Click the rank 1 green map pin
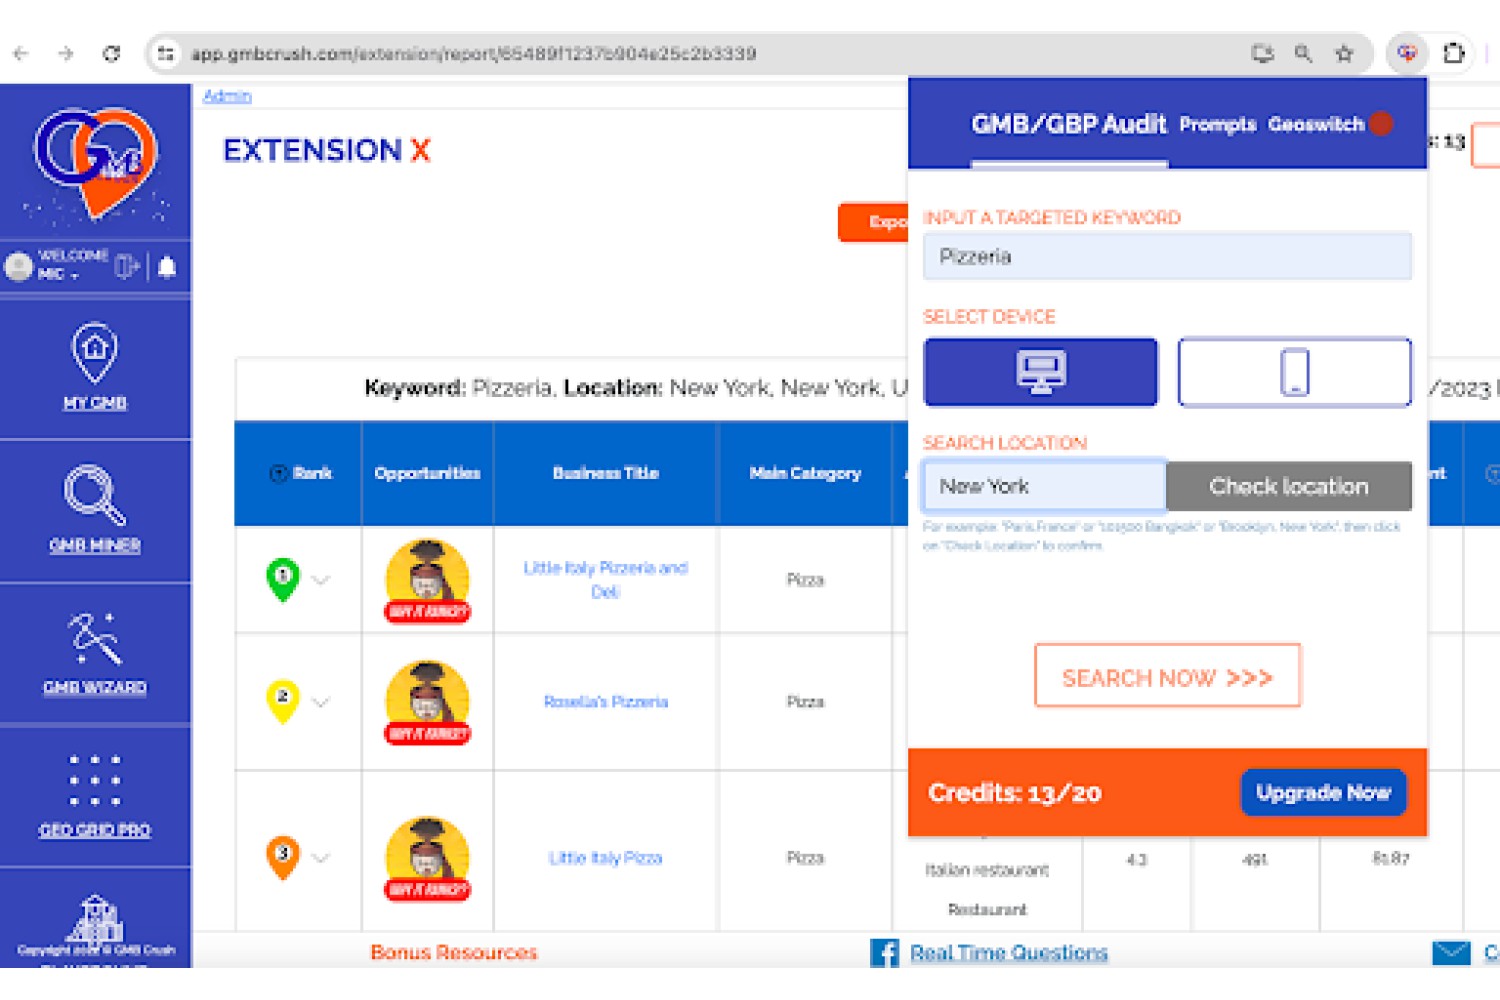 283,579
